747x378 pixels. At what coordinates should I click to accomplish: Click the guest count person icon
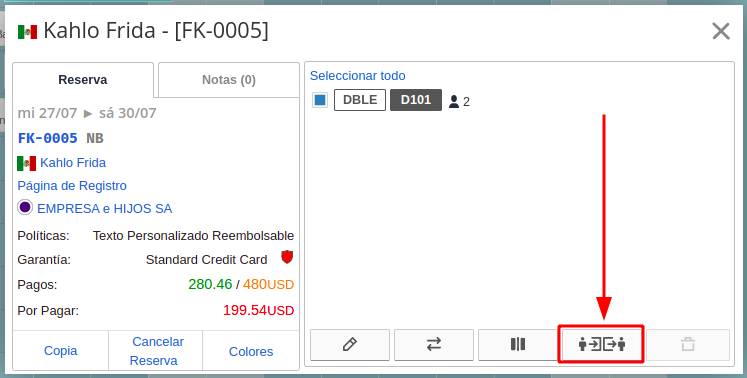pos(454,101)
